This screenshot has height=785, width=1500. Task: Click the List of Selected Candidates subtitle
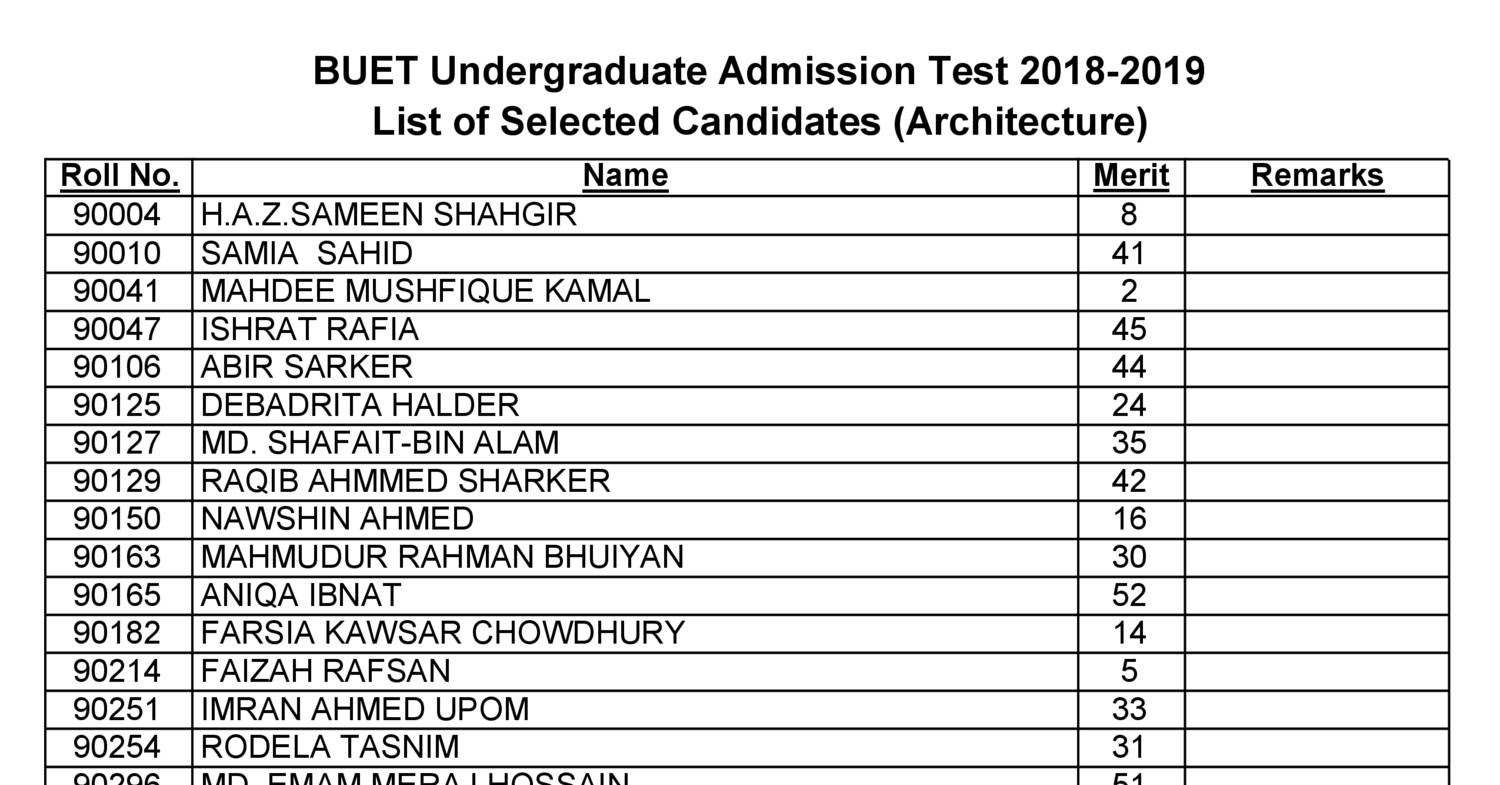[x=758, y=122]
